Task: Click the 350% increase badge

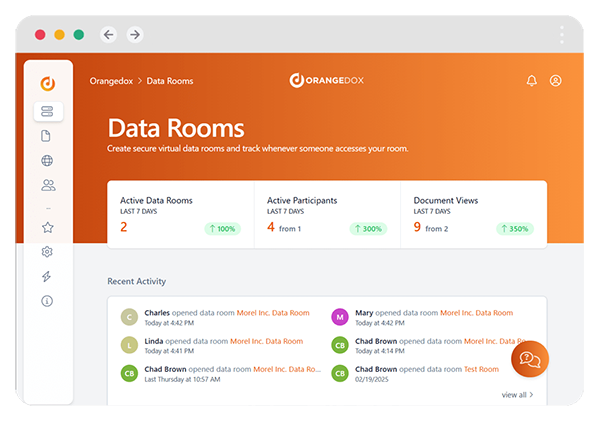Action: [x=515, y=229]
